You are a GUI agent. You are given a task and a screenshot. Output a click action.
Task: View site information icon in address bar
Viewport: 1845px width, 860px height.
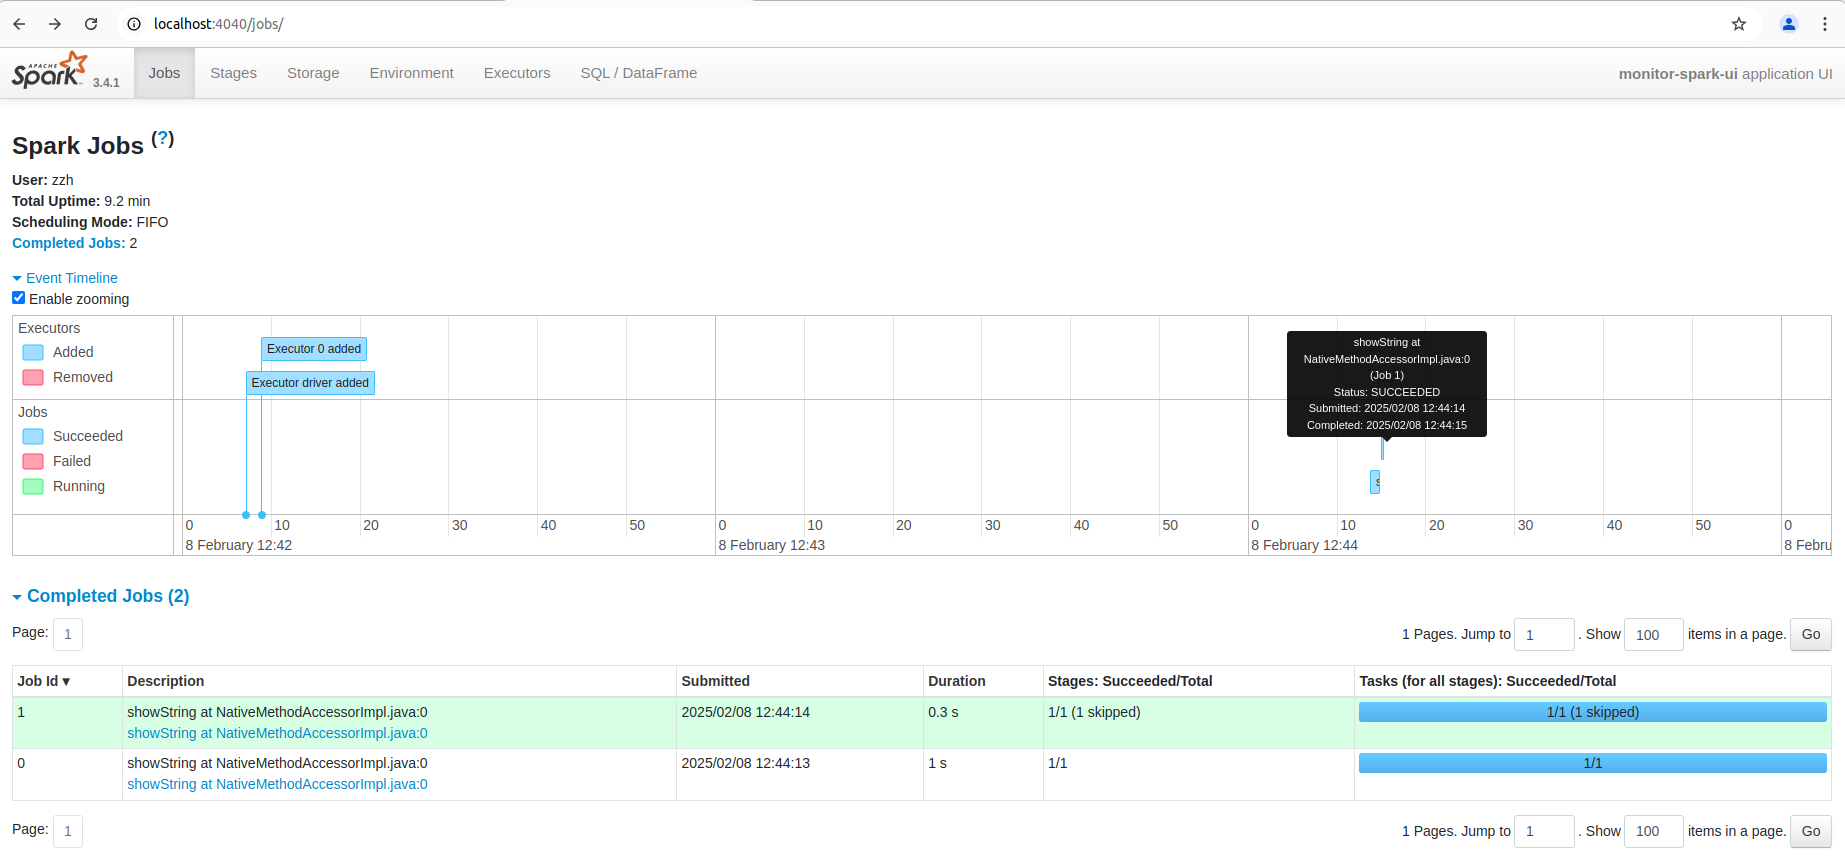(134, 24)
